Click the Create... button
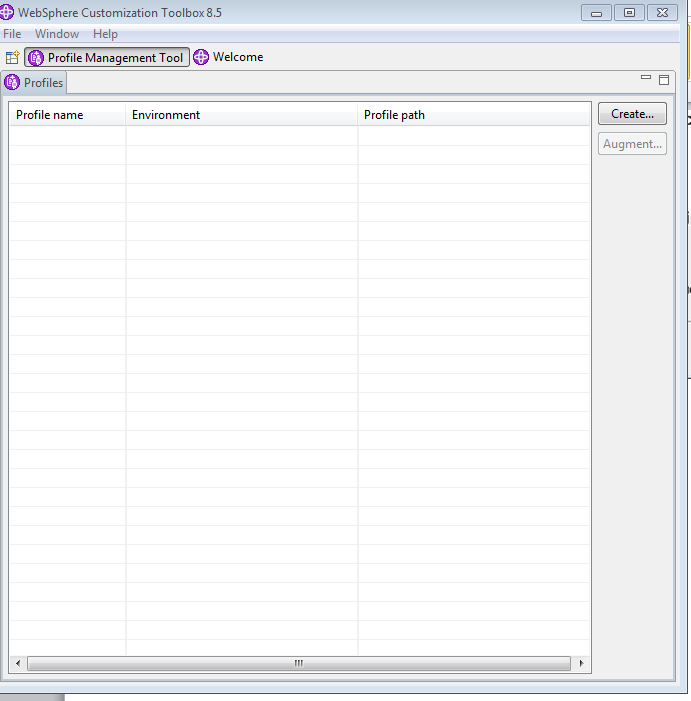 click(x=632, y=114)
